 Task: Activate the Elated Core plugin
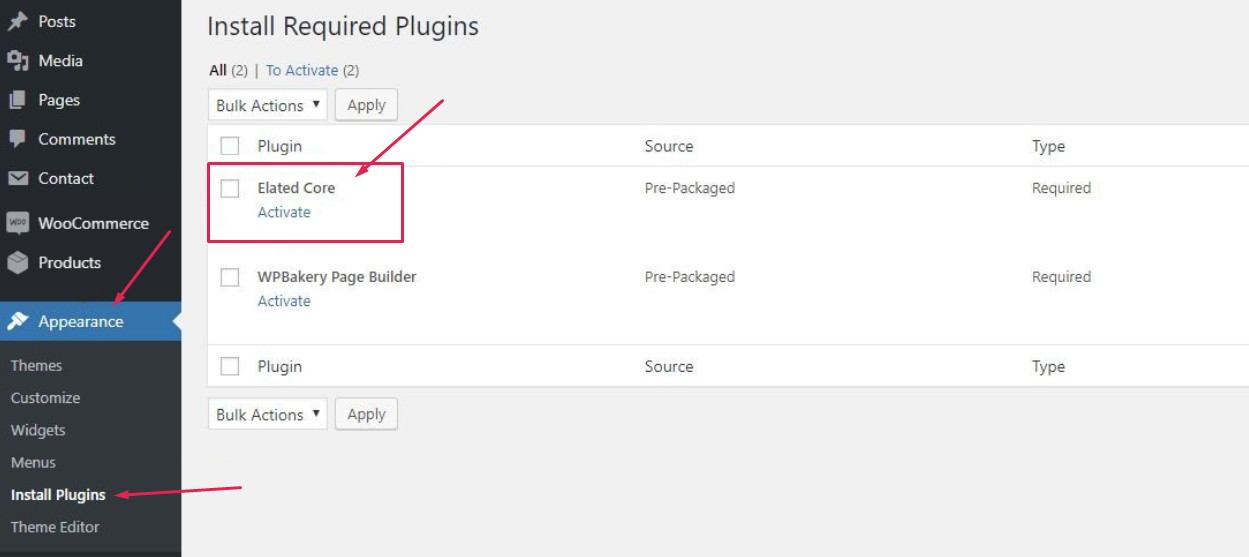(284, 212)
